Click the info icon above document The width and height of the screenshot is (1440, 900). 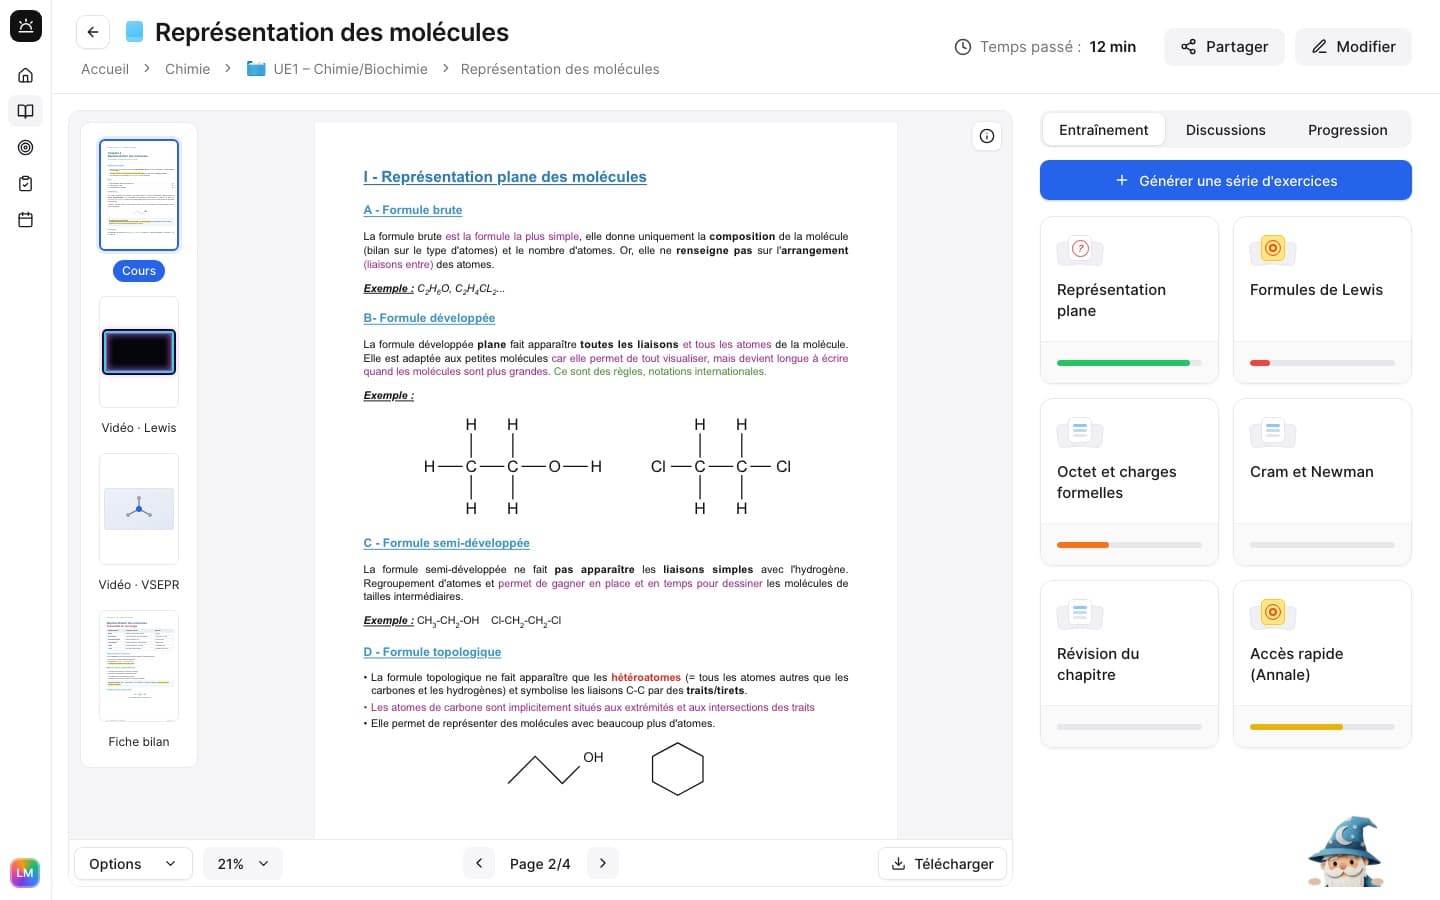point(987,136)
